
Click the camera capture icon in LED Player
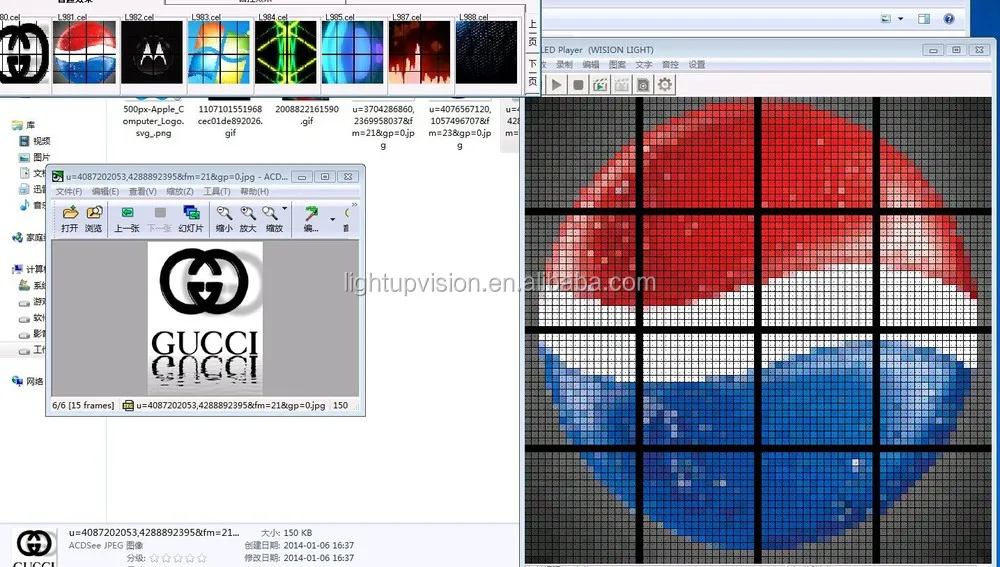[643, 84]
